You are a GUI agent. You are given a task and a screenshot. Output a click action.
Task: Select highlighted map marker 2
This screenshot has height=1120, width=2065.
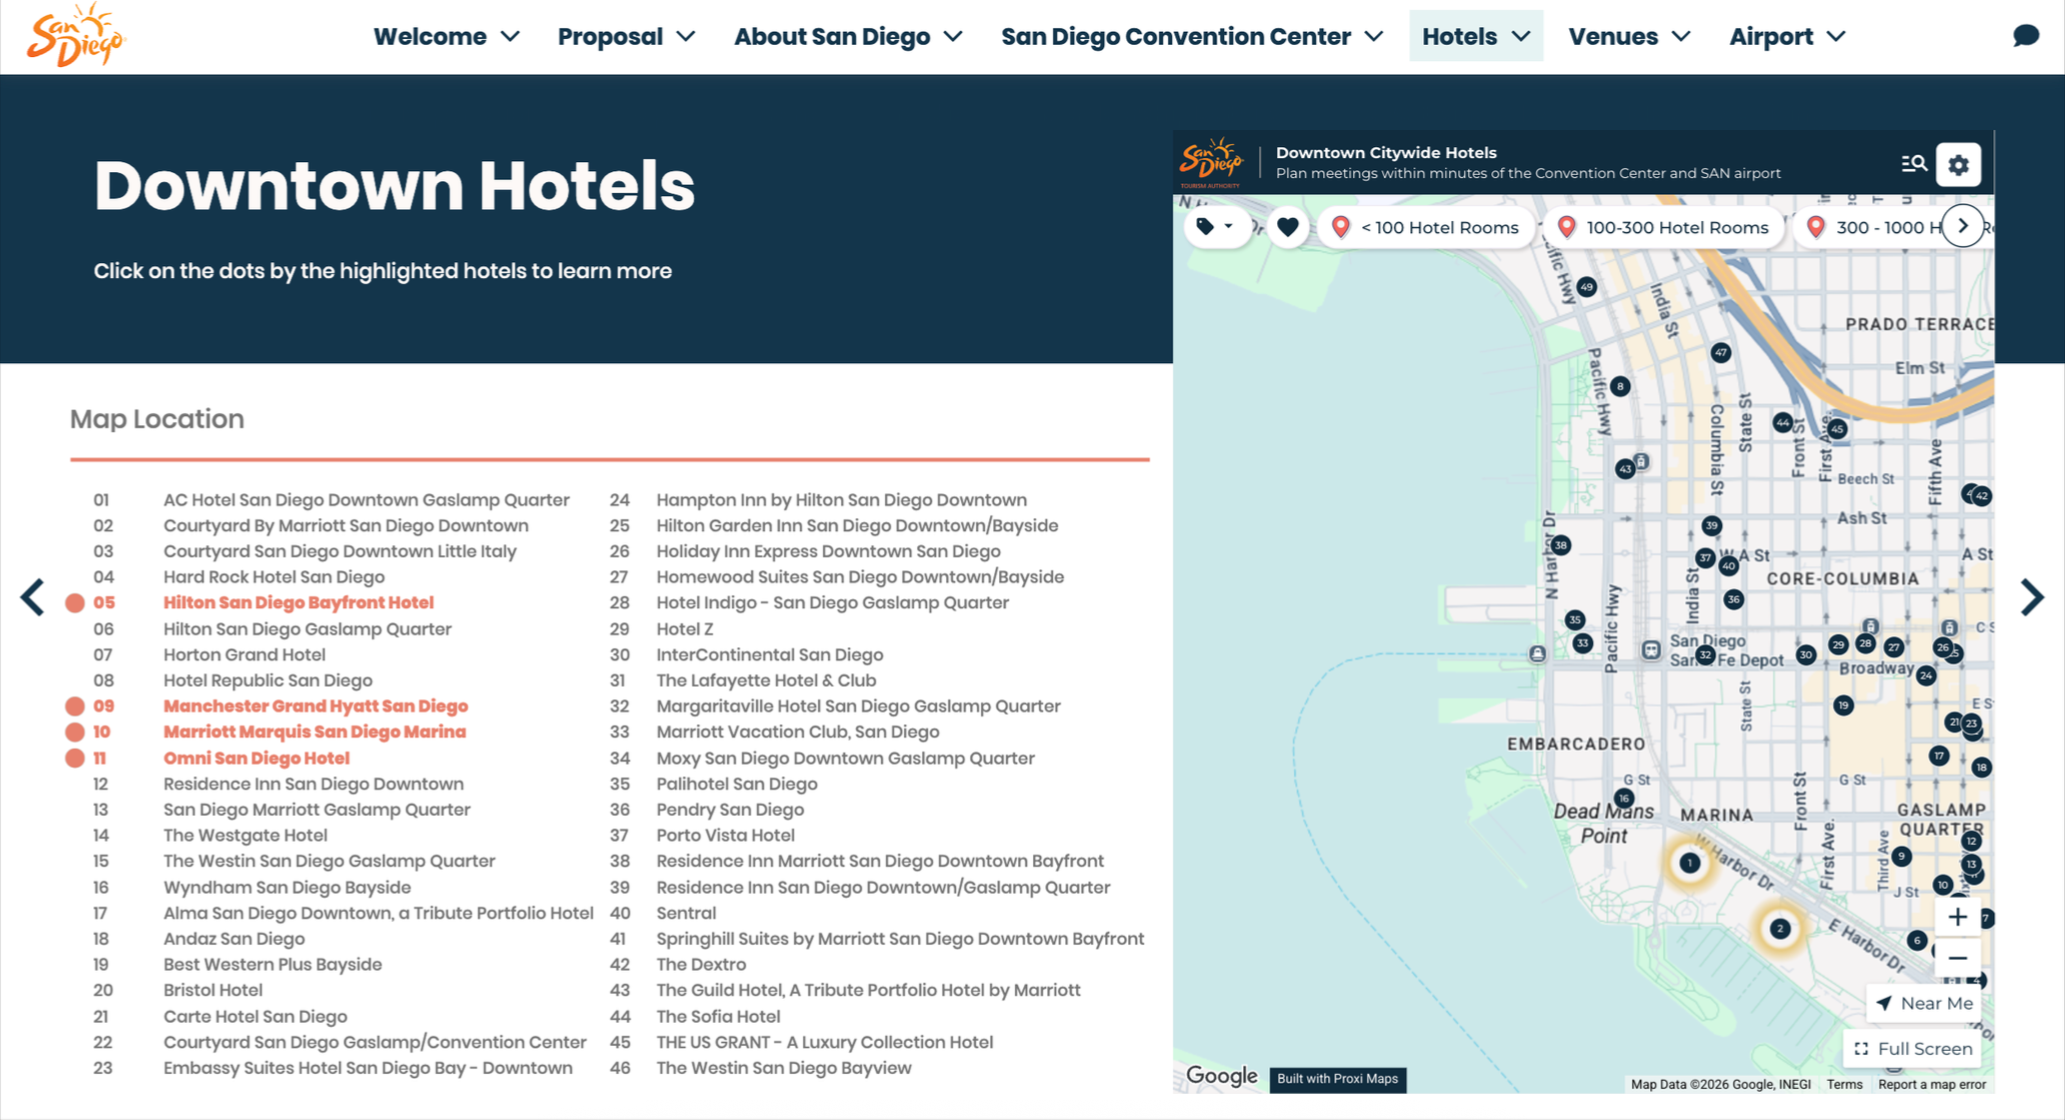tap(1779, 929)
